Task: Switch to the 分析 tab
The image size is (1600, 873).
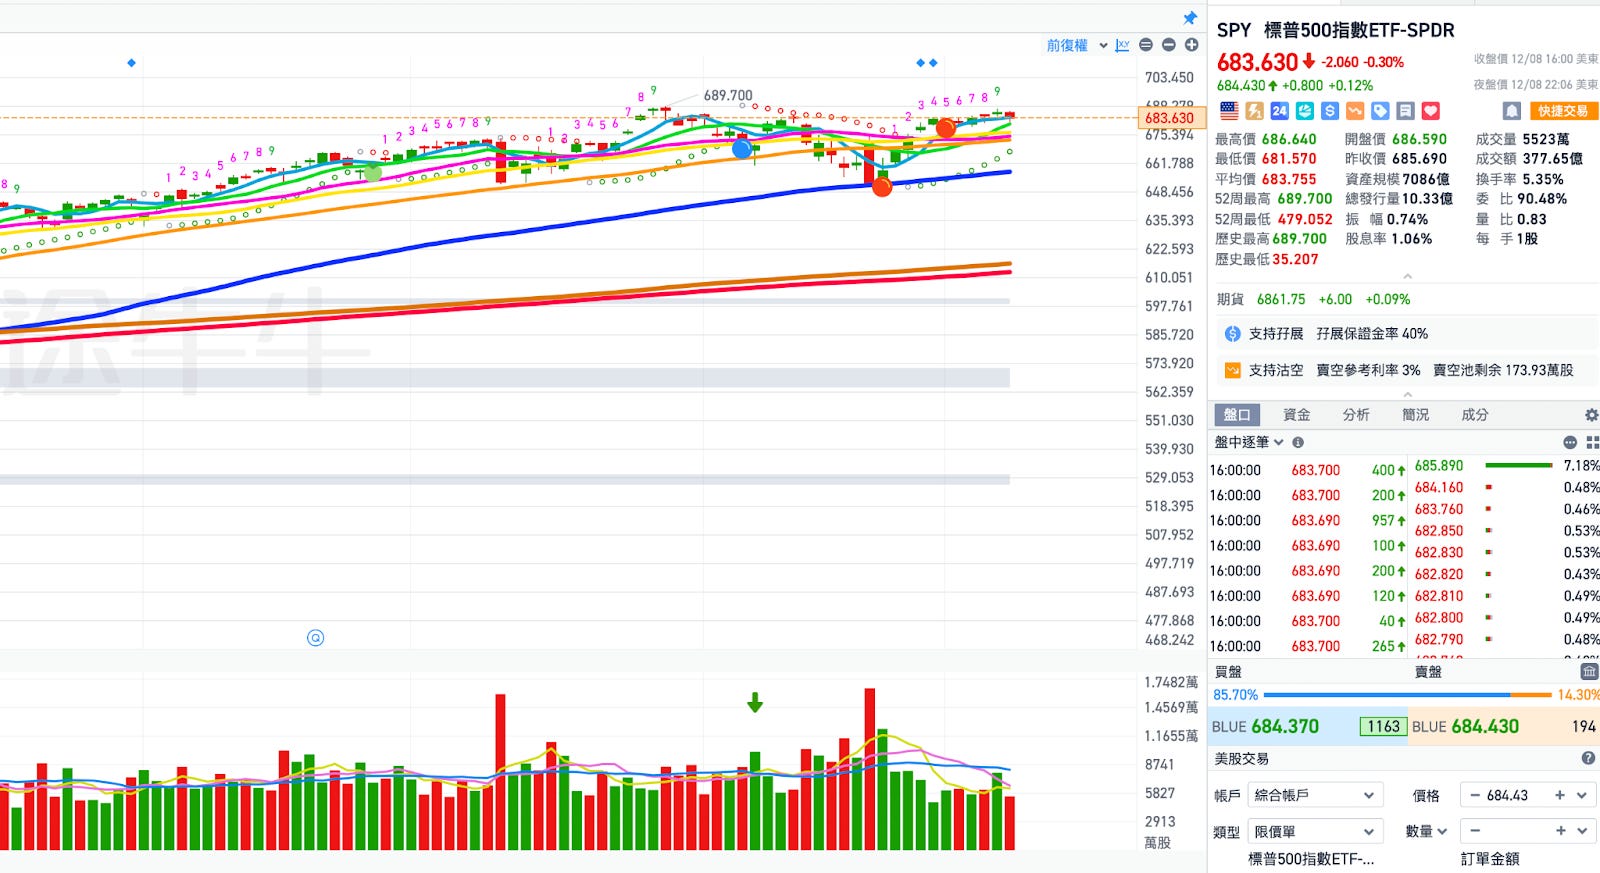Action: tap(1356, 415)
